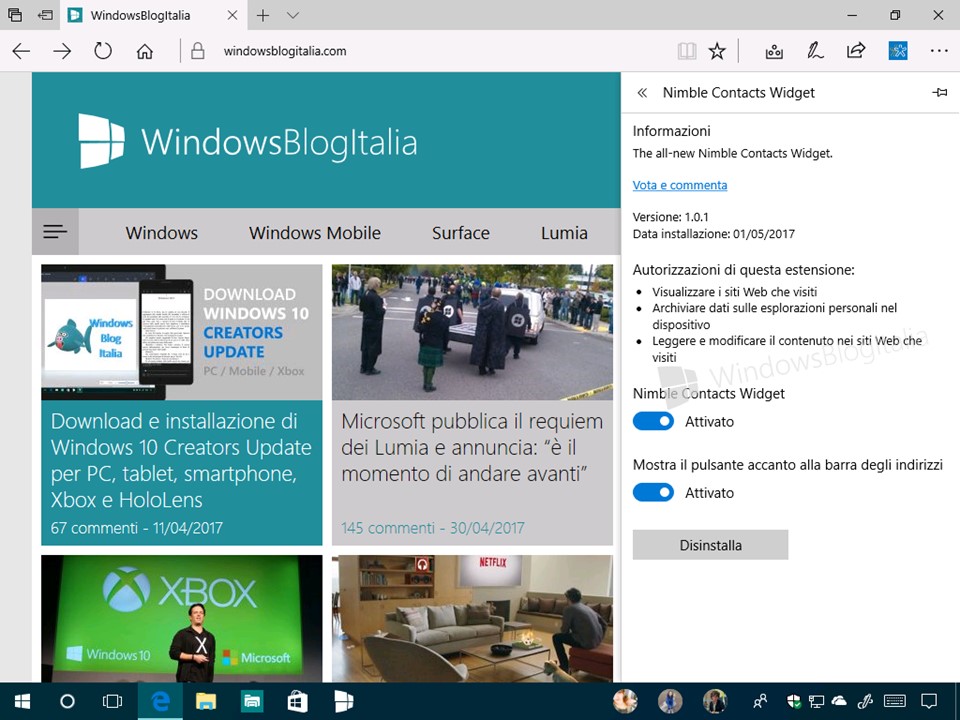The image size is (960, 720).
Task: Open the Lumia menu item
Action: click(x=564, y=233)
